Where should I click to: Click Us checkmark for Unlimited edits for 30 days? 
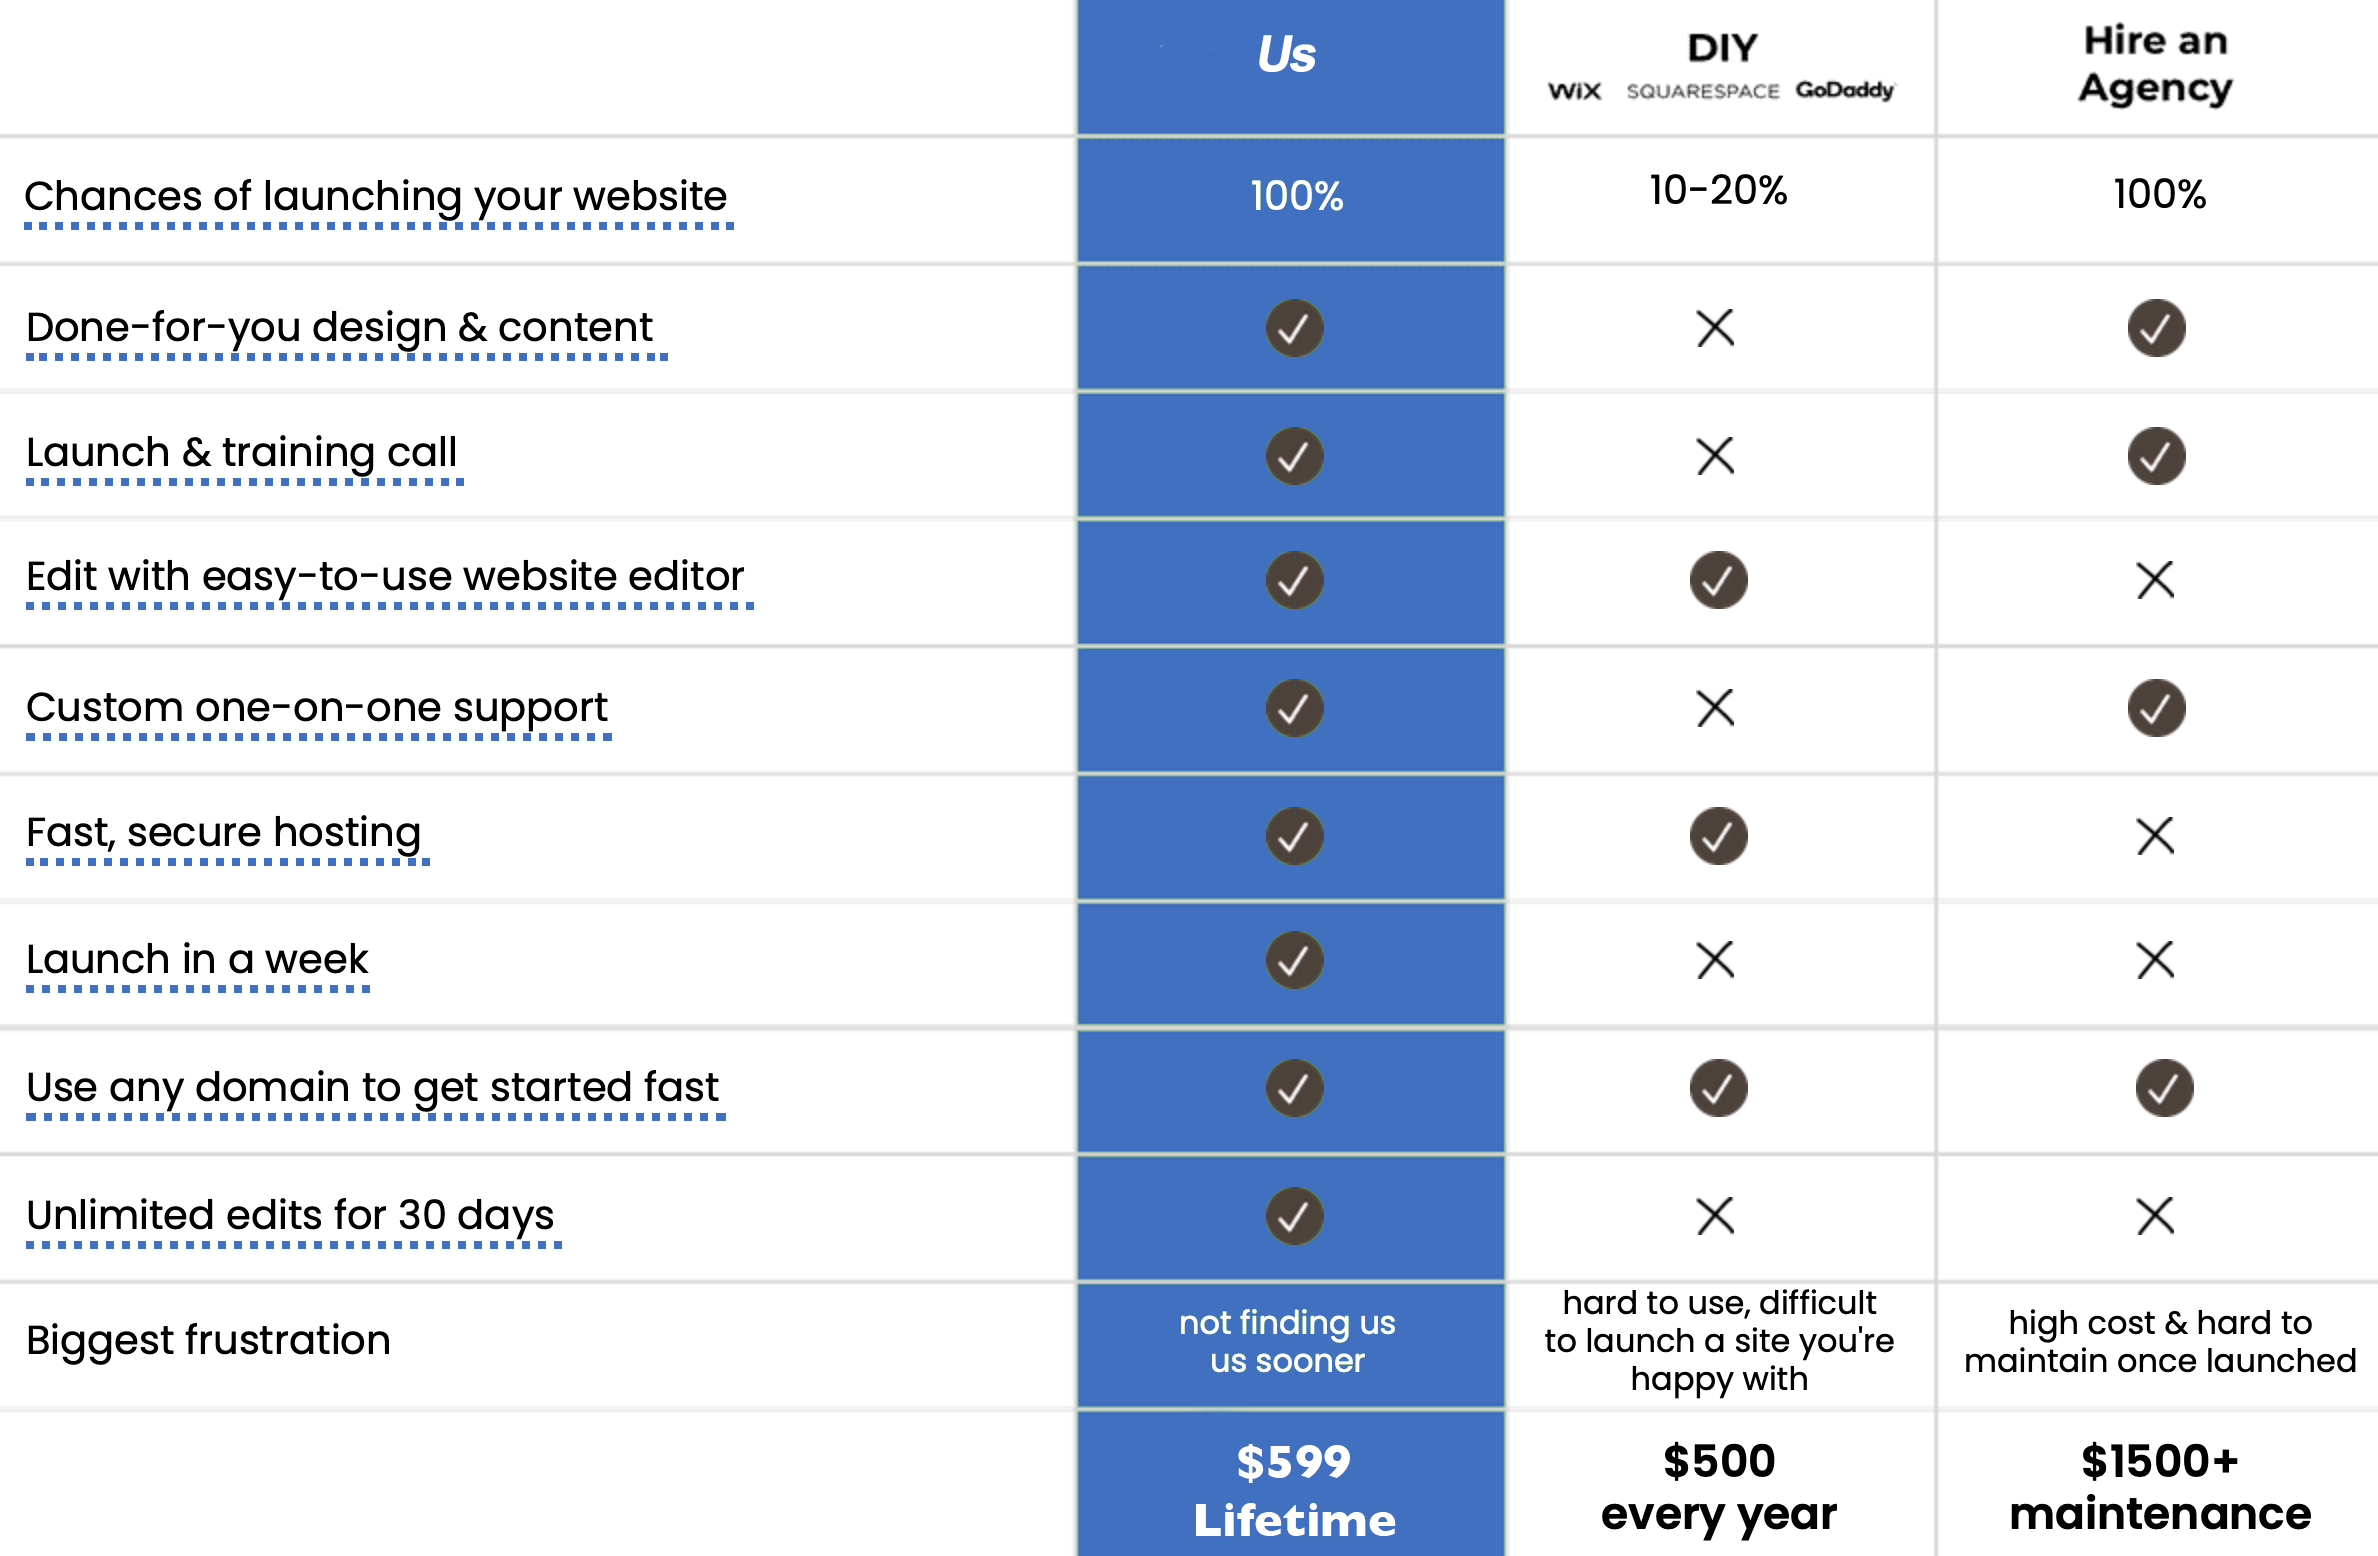pyautogui.click(x=1294, y=1216)
